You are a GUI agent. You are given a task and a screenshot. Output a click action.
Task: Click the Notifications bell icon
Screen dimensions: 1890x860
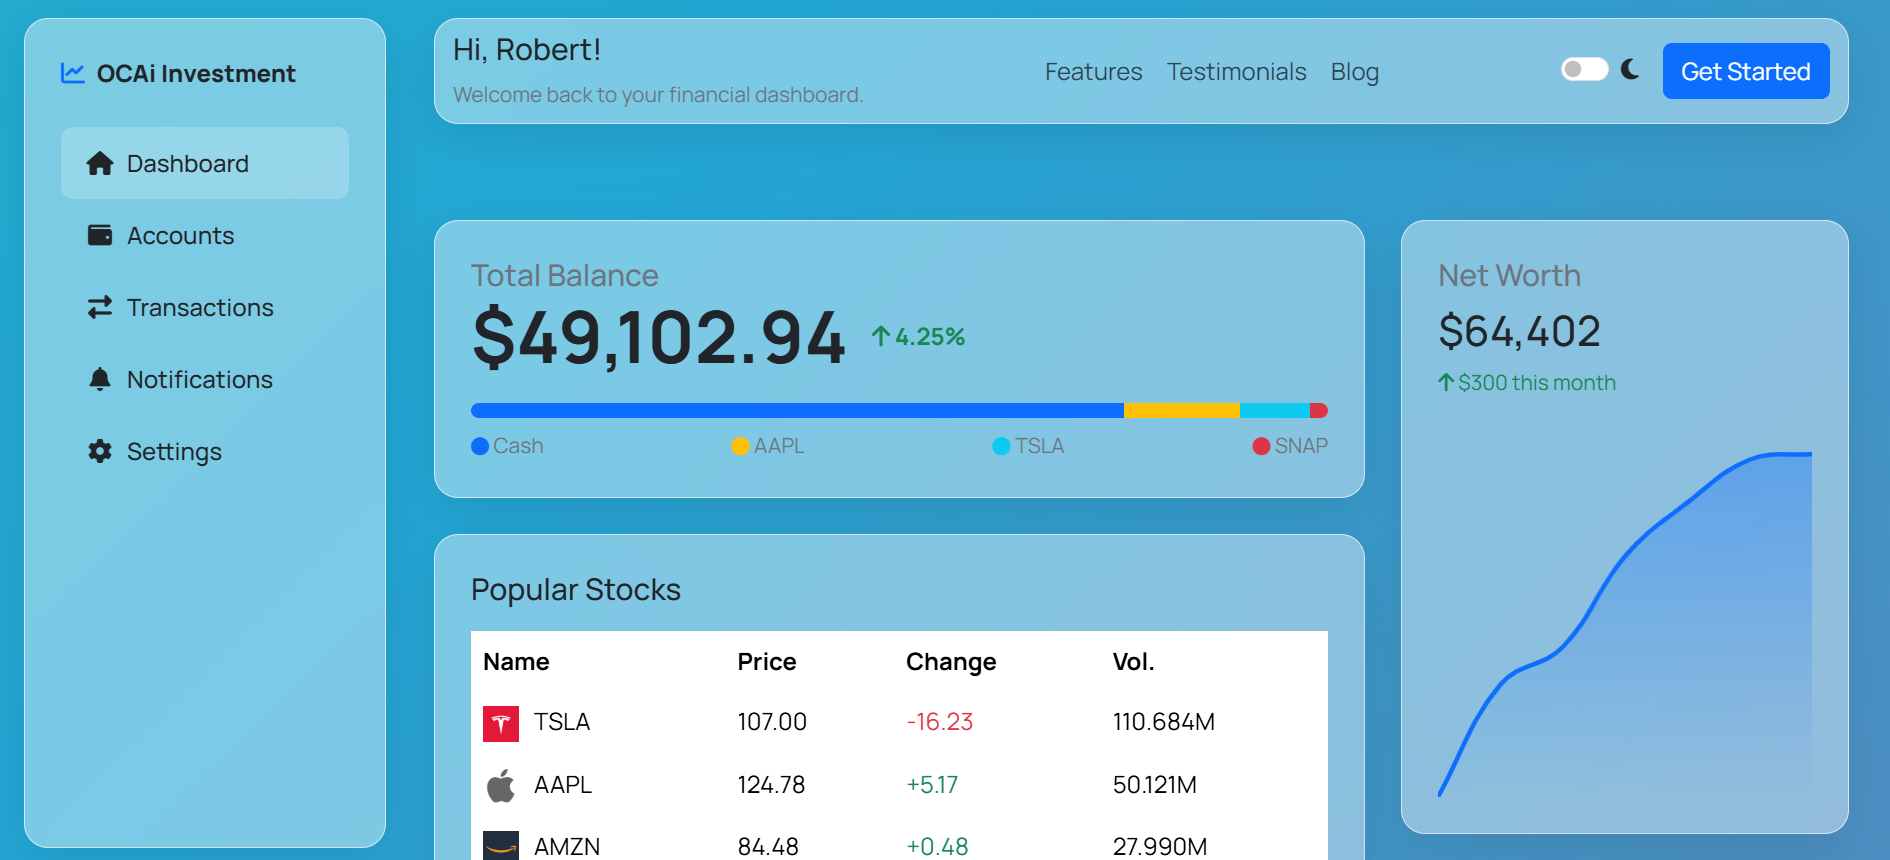[x=100, y=380]
